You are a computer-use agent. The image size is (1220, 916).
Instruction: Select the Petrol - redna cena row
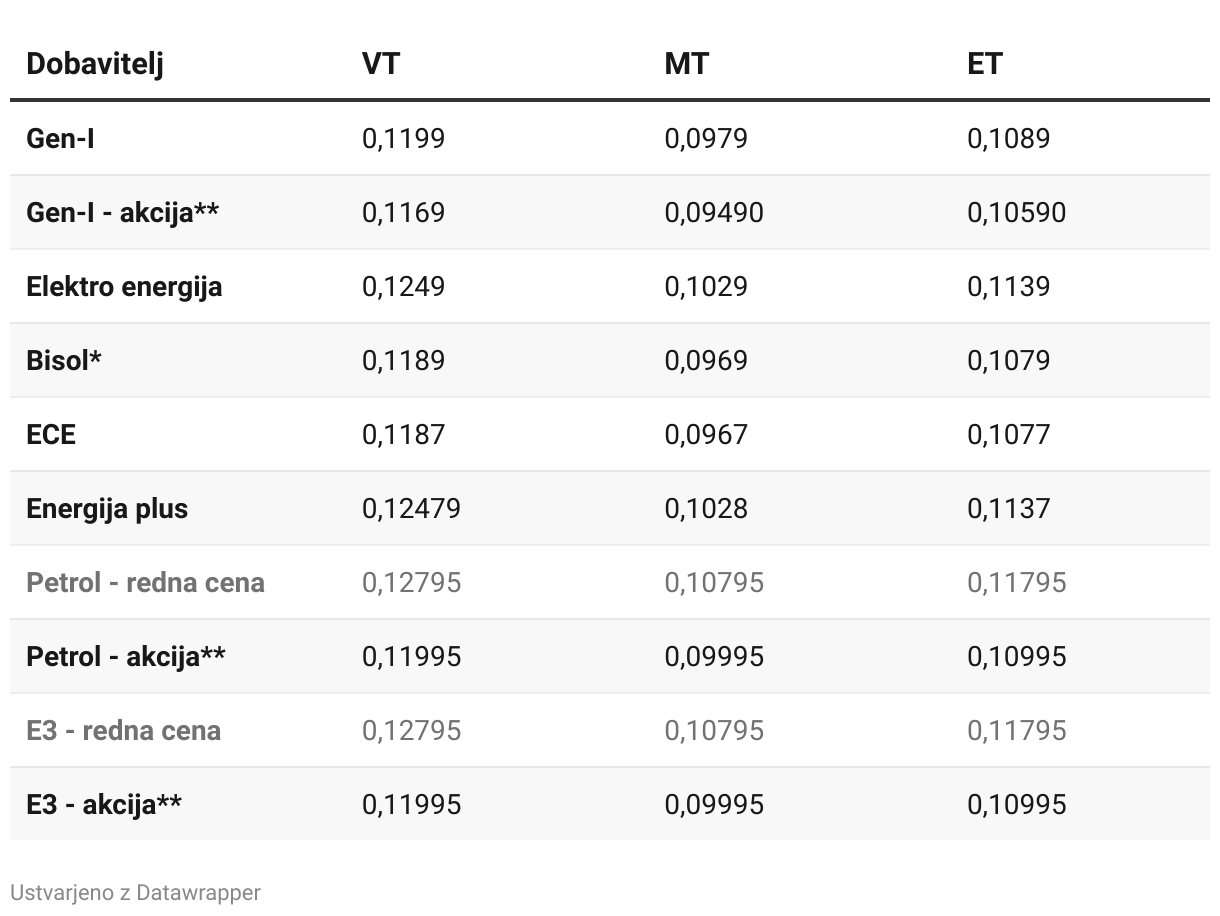(145, 582)
